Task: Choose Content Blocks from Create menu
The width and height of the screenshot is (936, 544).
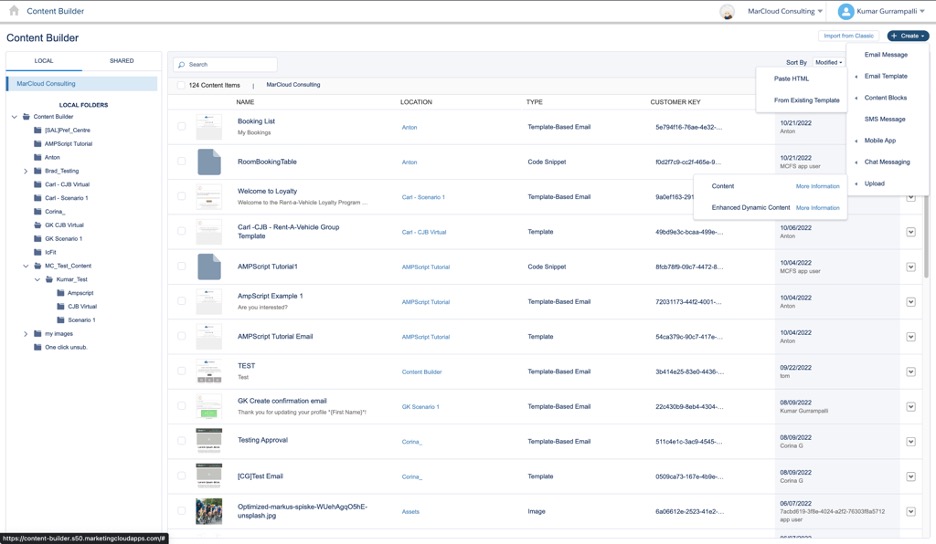Action: pyautogui.click(x=885, y=98)
